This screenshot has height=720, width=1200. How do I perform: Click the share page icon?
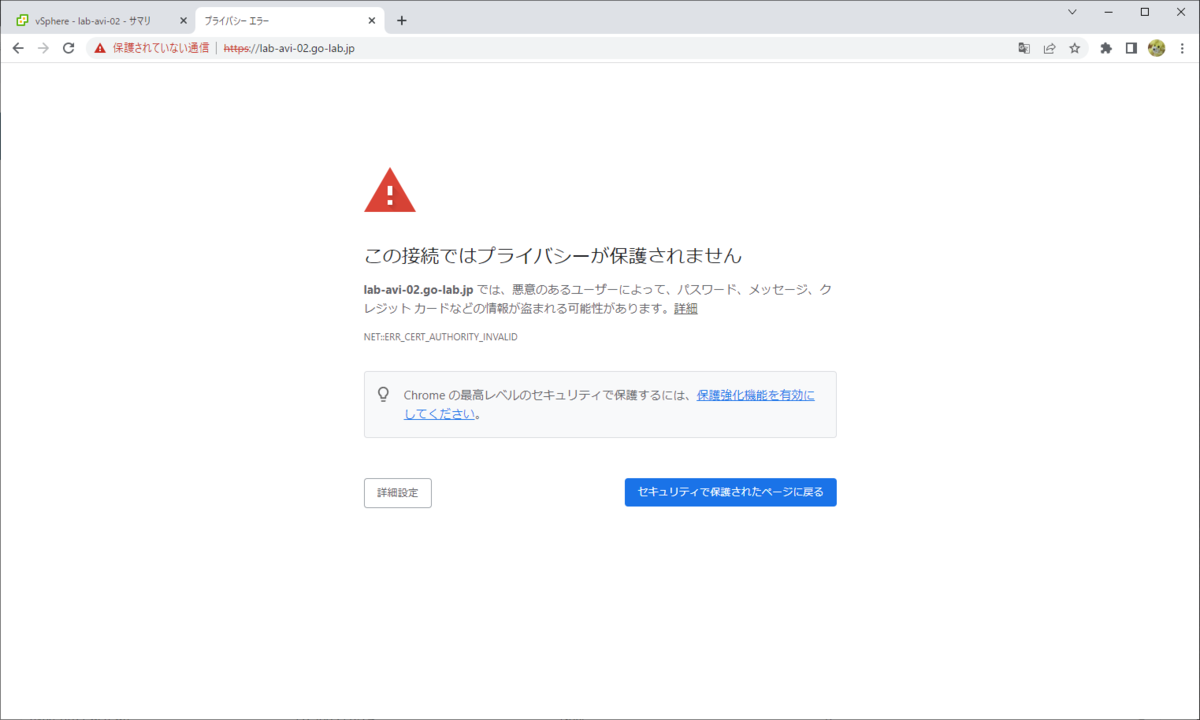1049,48
